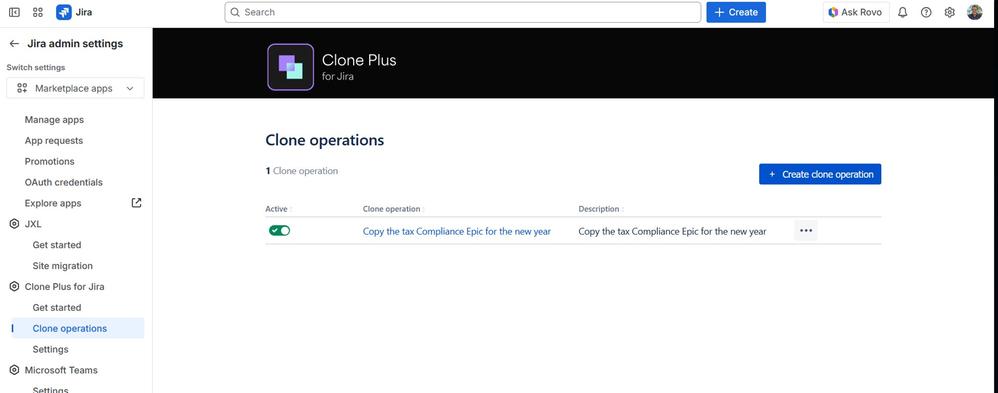Image resolution: width=998 pixels, height=393 pixels.
Task: Sort by the Description column header
Action: pos(600,209)
